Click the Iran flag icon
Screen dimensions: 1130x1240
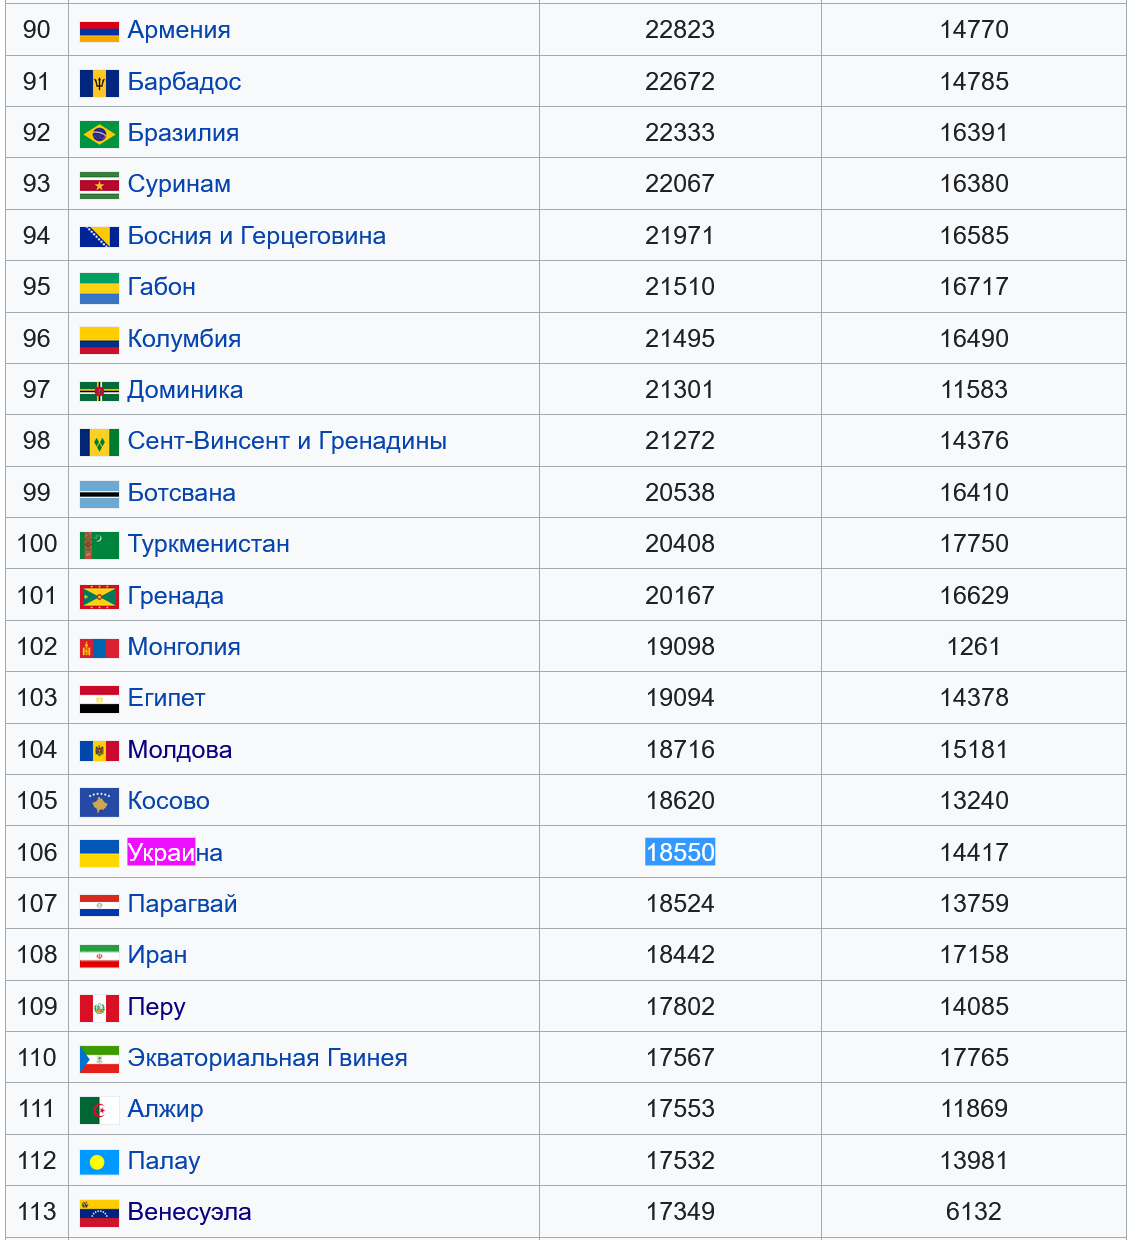click(99, 956)
